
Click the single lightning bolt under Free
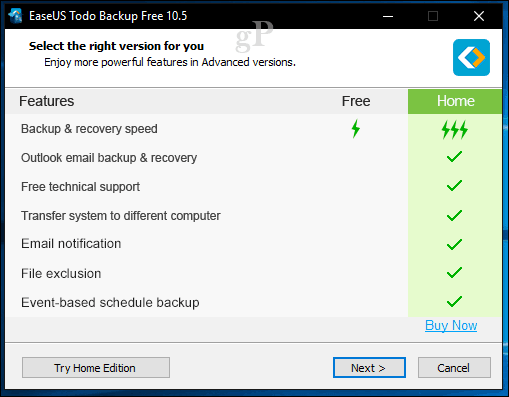click(356, 129)
